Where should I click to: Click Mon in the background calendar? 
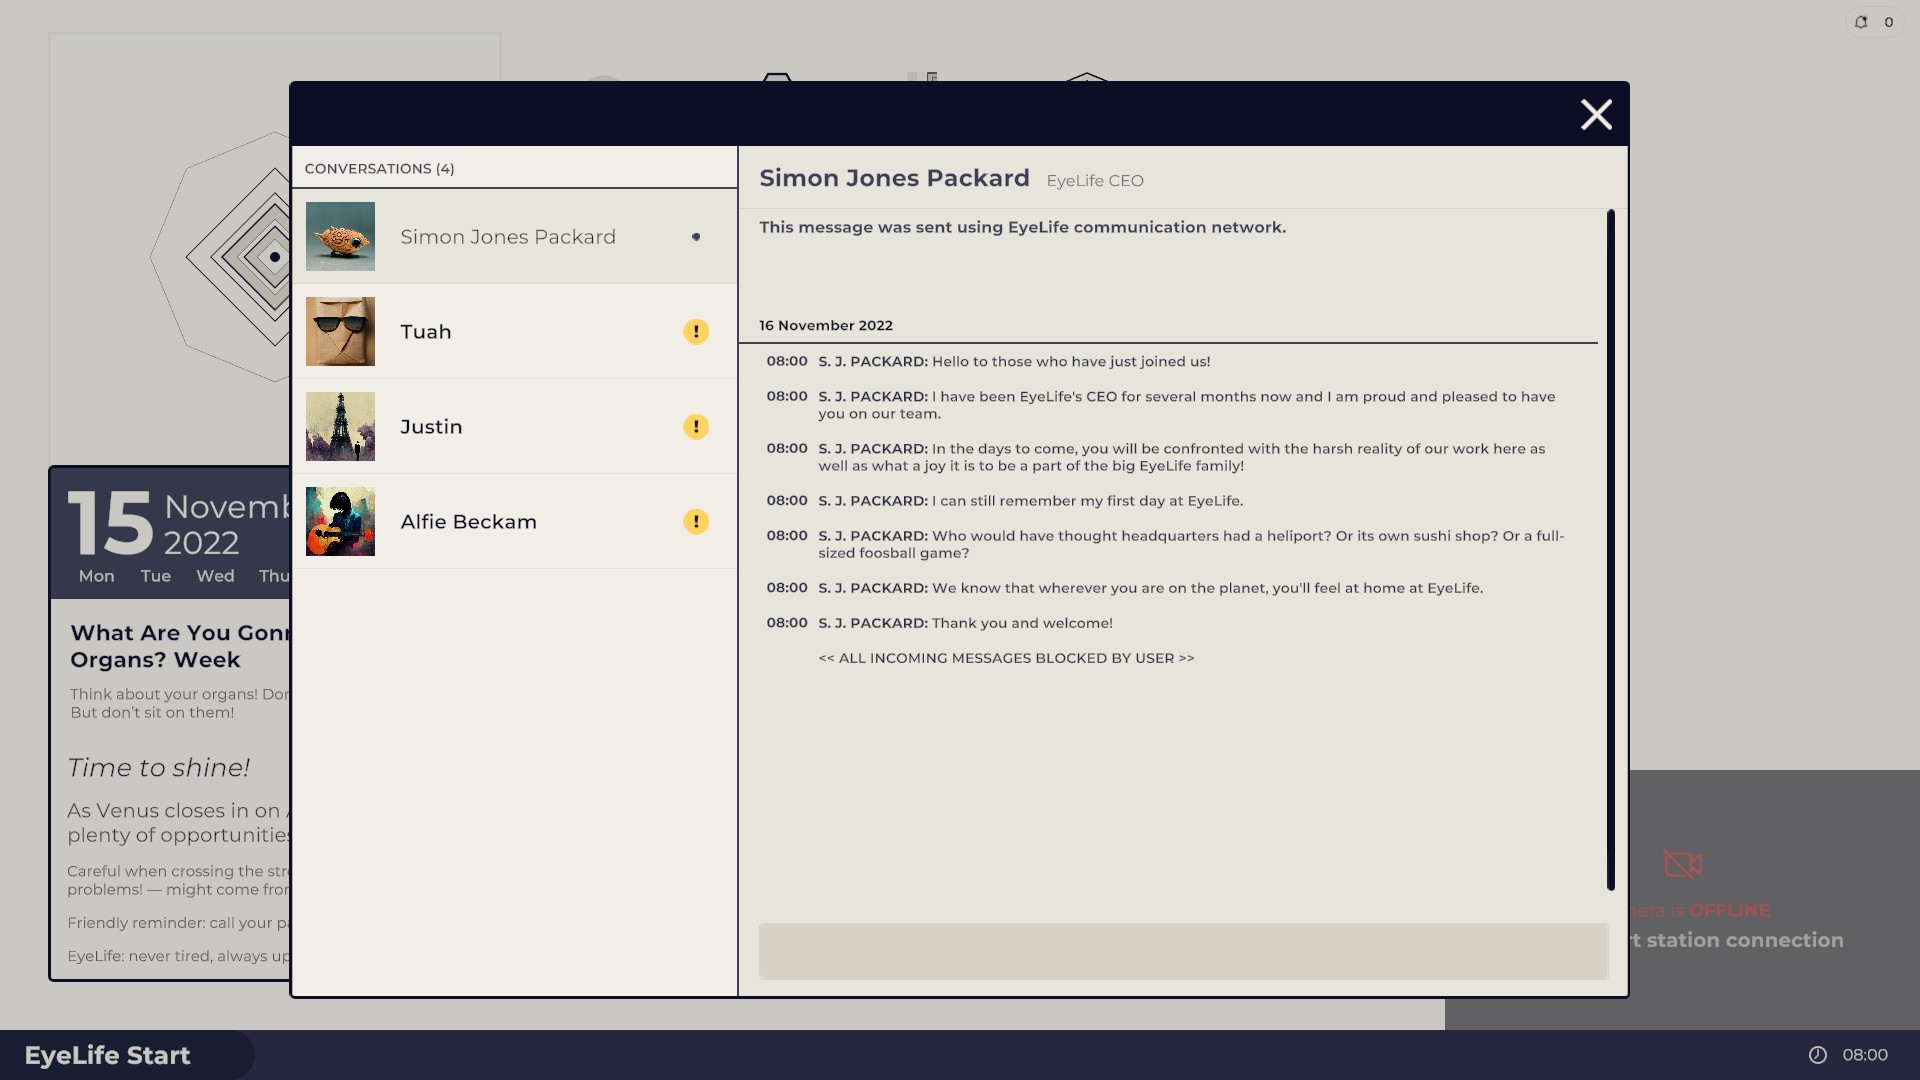(97, 576)
